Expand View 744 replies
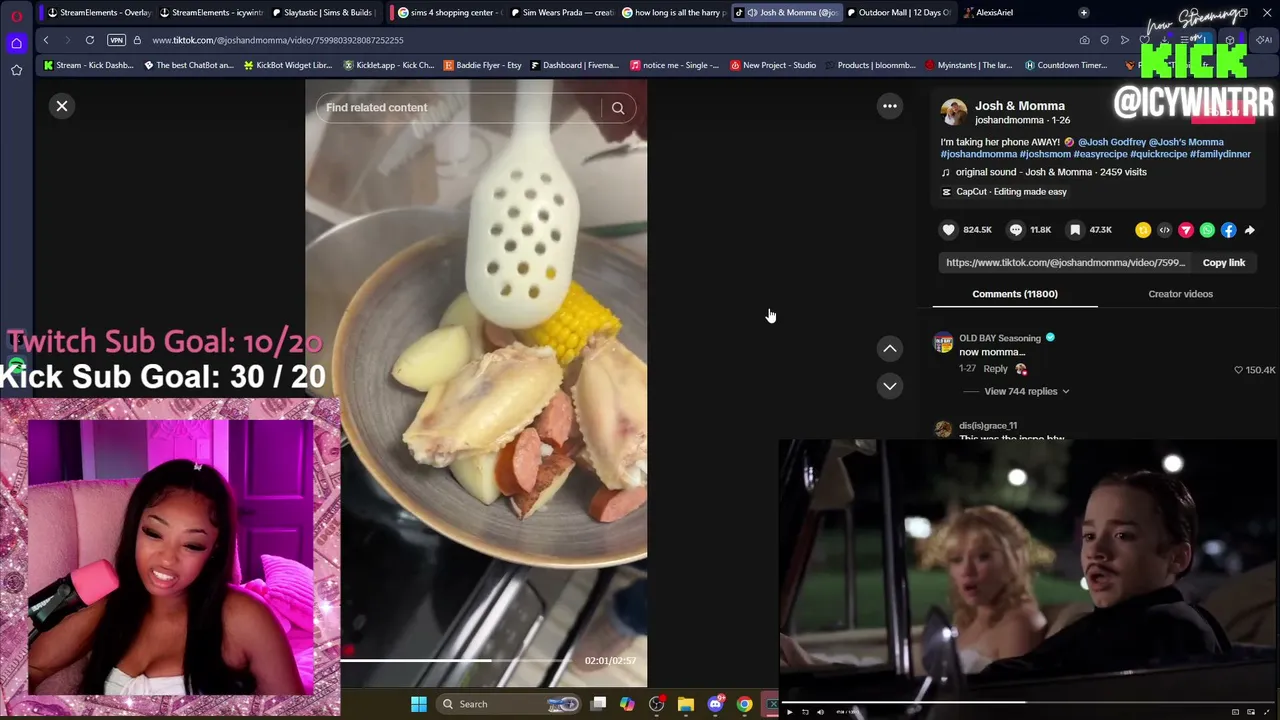The height and width of the screenshot is (720, 1280). 1026,392
